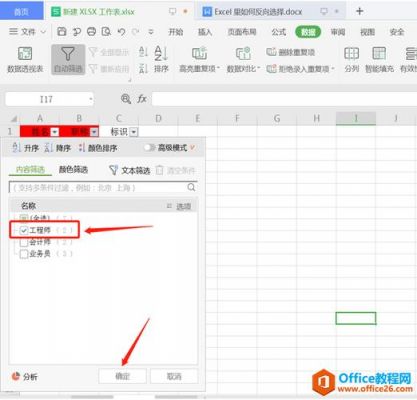Check the 会计师 checkbox
417x400 pixels.
(24, 242)
